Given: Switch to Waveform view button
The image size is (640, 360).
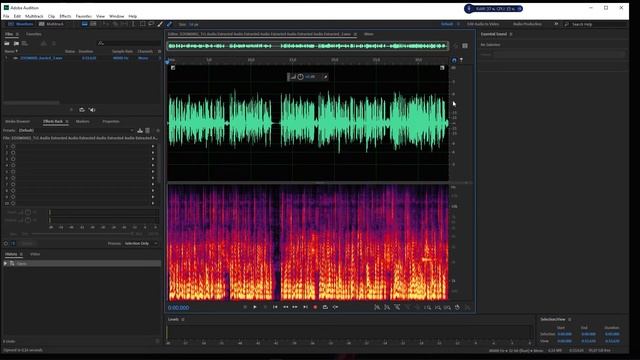Looking at the screenshot, I should [20, 24].
